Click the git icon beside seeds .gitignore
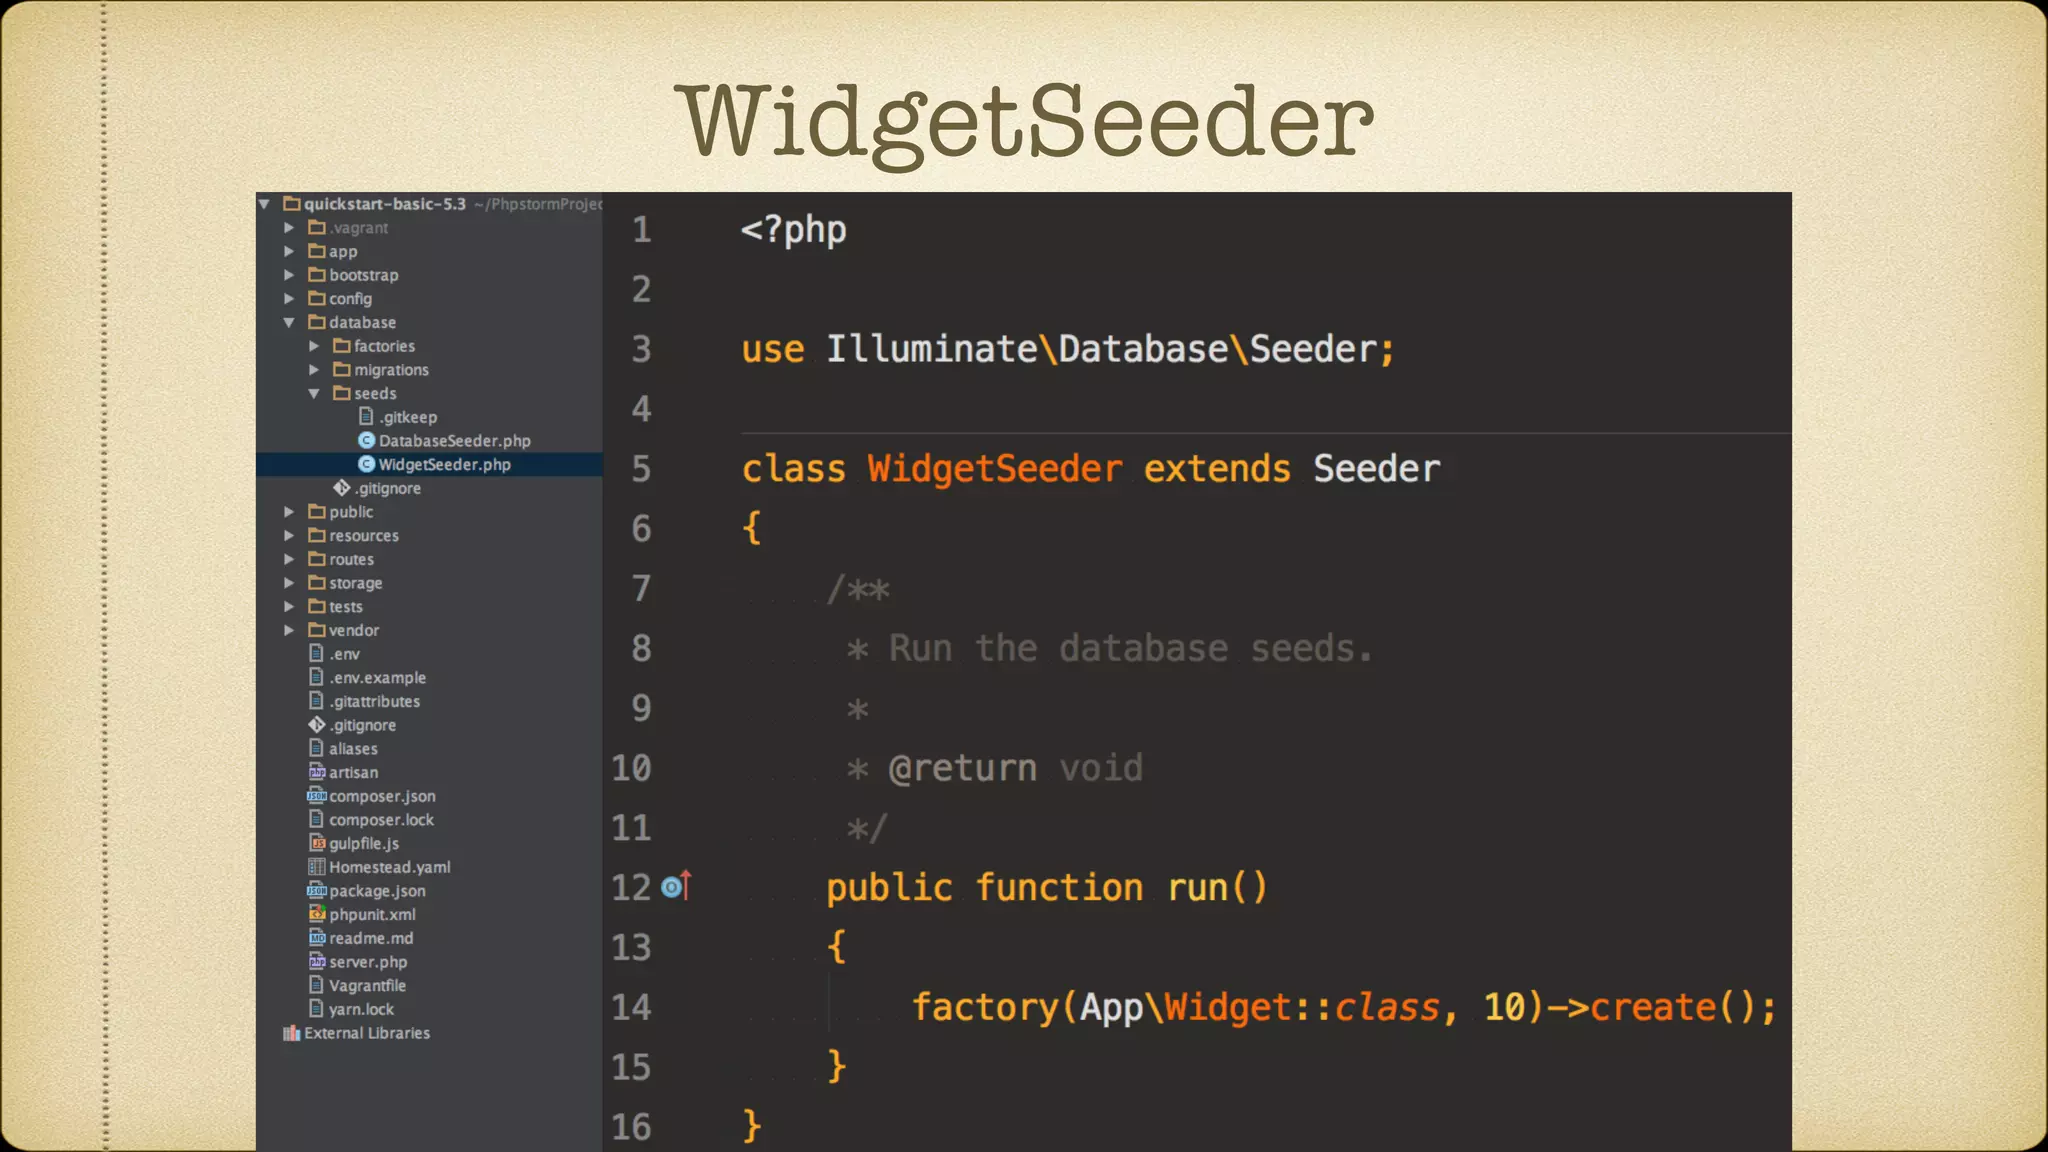Viewport: 2048px width, 1152px height. 342,488
